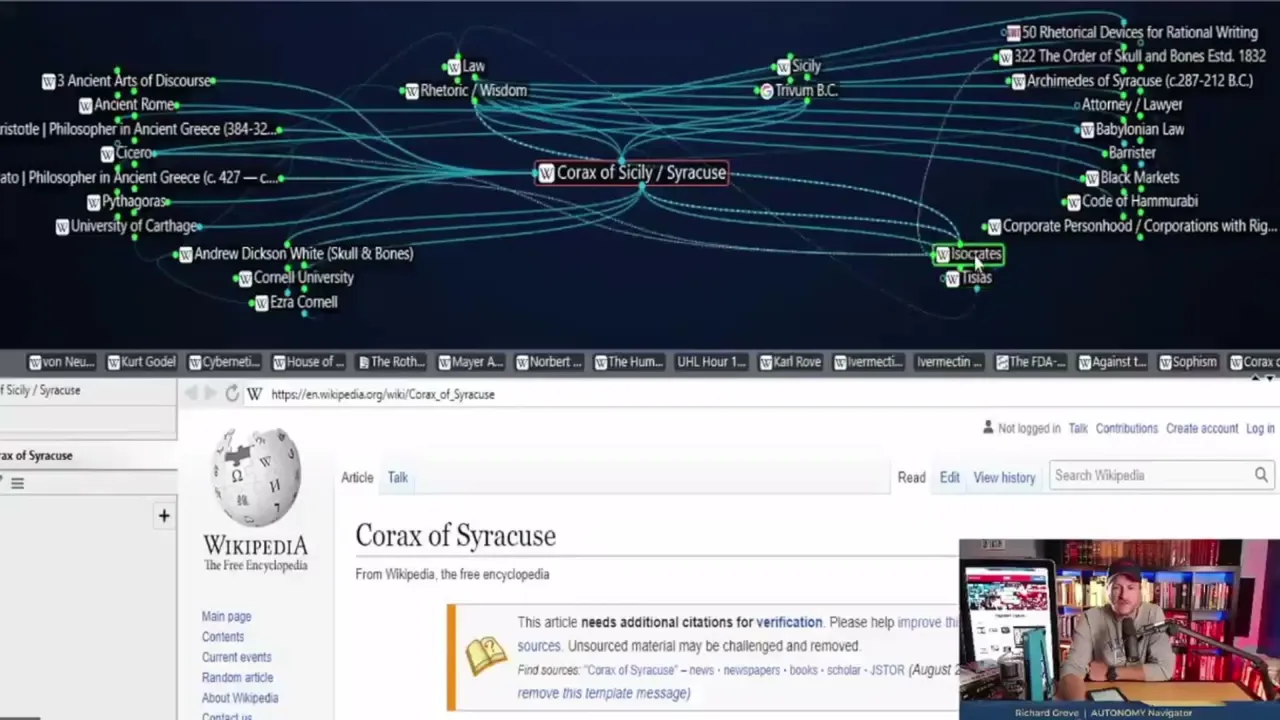Reload the Corax of Syracuse web page
Screen dimensions: 1280x720
[x=232, y=394]
